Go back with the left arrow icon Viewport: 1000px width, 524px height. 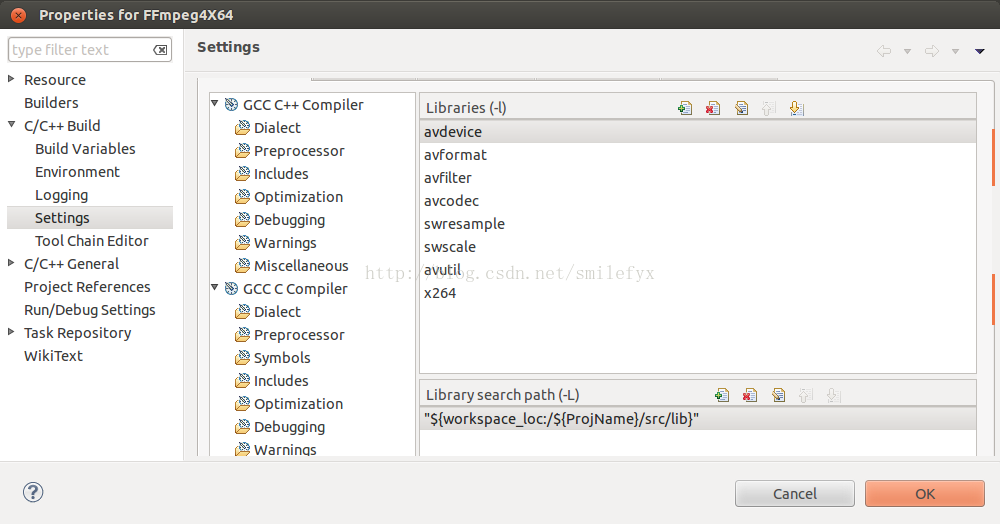(884, 51)
